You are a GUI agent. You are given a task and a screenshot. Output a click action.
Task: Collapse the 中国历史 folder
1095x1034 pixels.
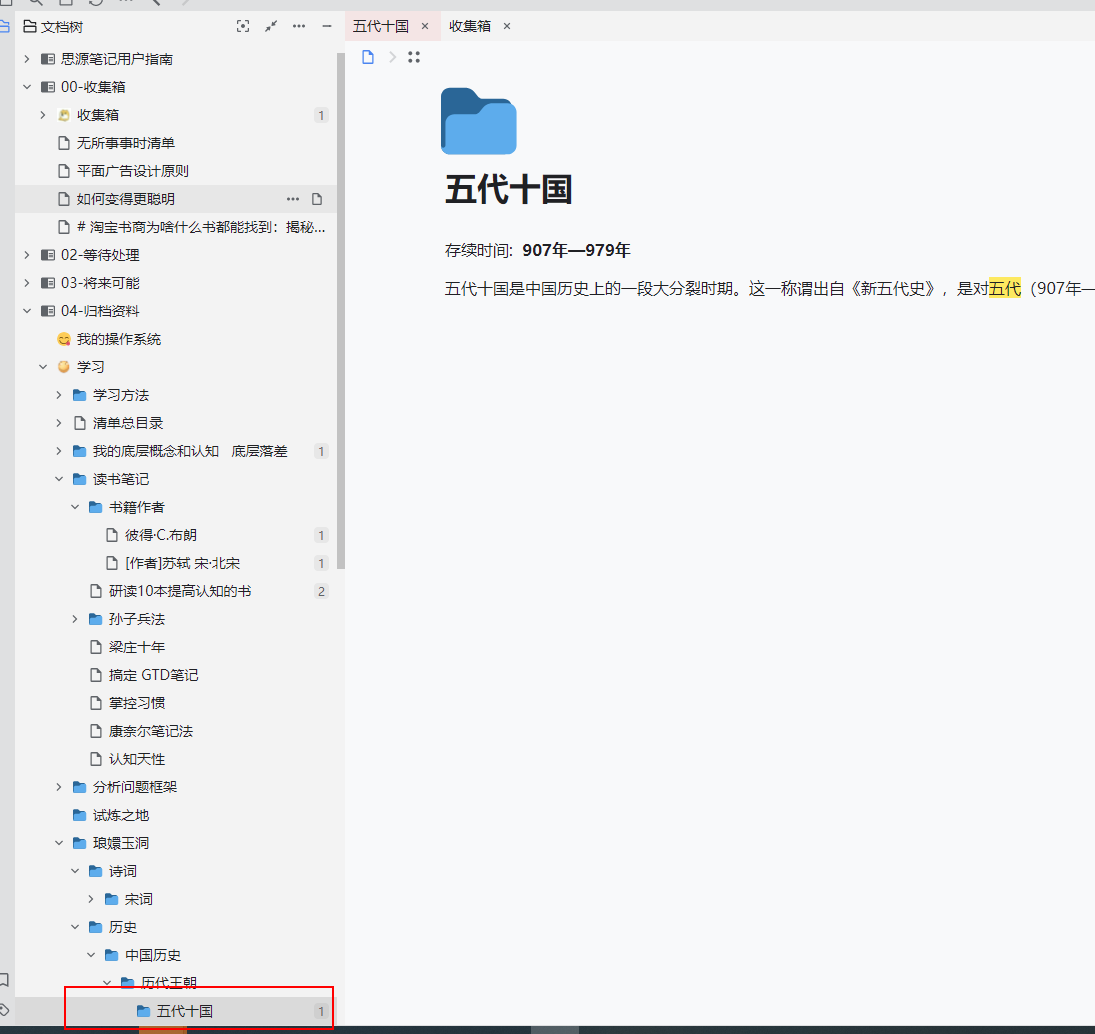click(91, 955)
